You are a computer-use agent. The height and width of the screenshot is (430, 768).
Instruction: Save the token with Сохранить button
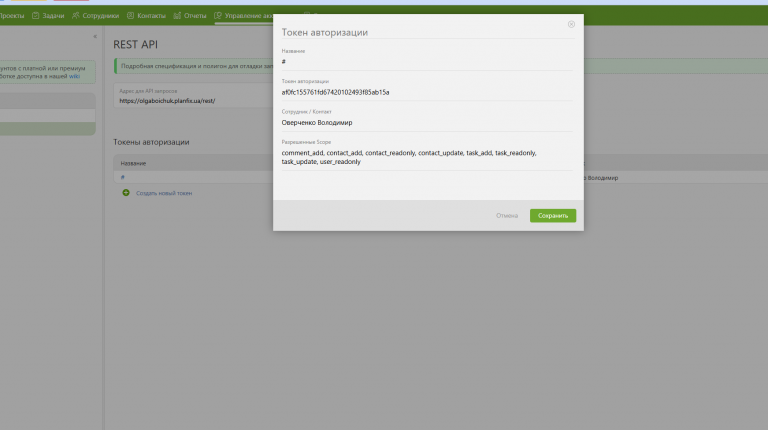pos(552,215)
